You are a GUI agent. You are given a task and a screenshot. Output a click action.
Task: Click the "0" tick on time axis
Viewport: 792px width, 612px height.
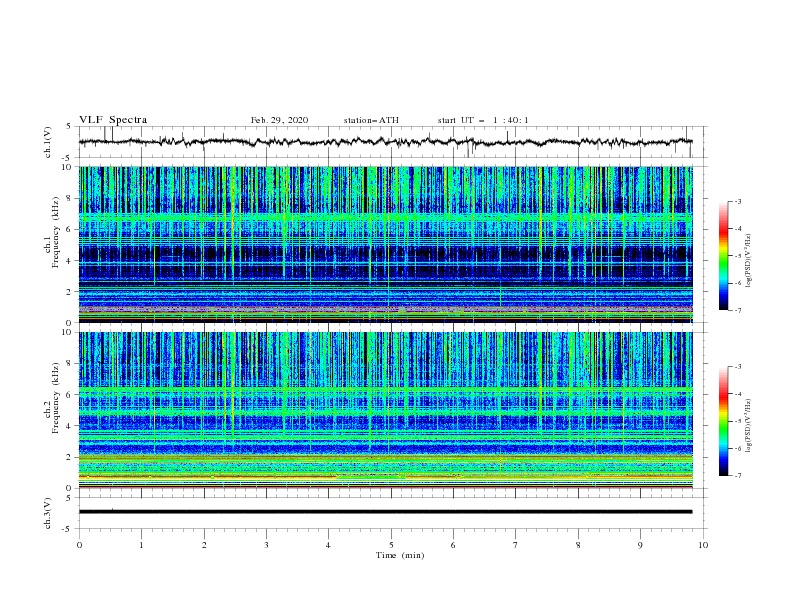pyautogui.click(x=79, y=545)
